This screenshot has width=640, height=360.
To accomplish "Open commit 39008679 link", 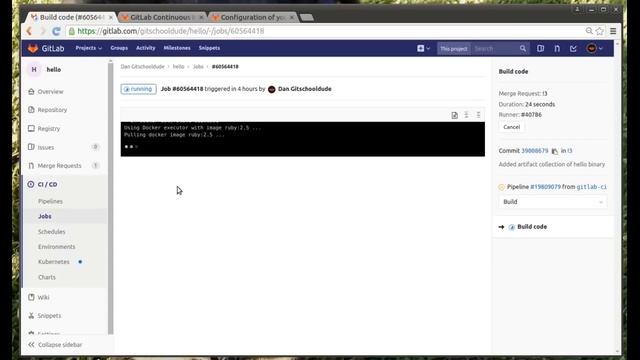I will [535, 151].
